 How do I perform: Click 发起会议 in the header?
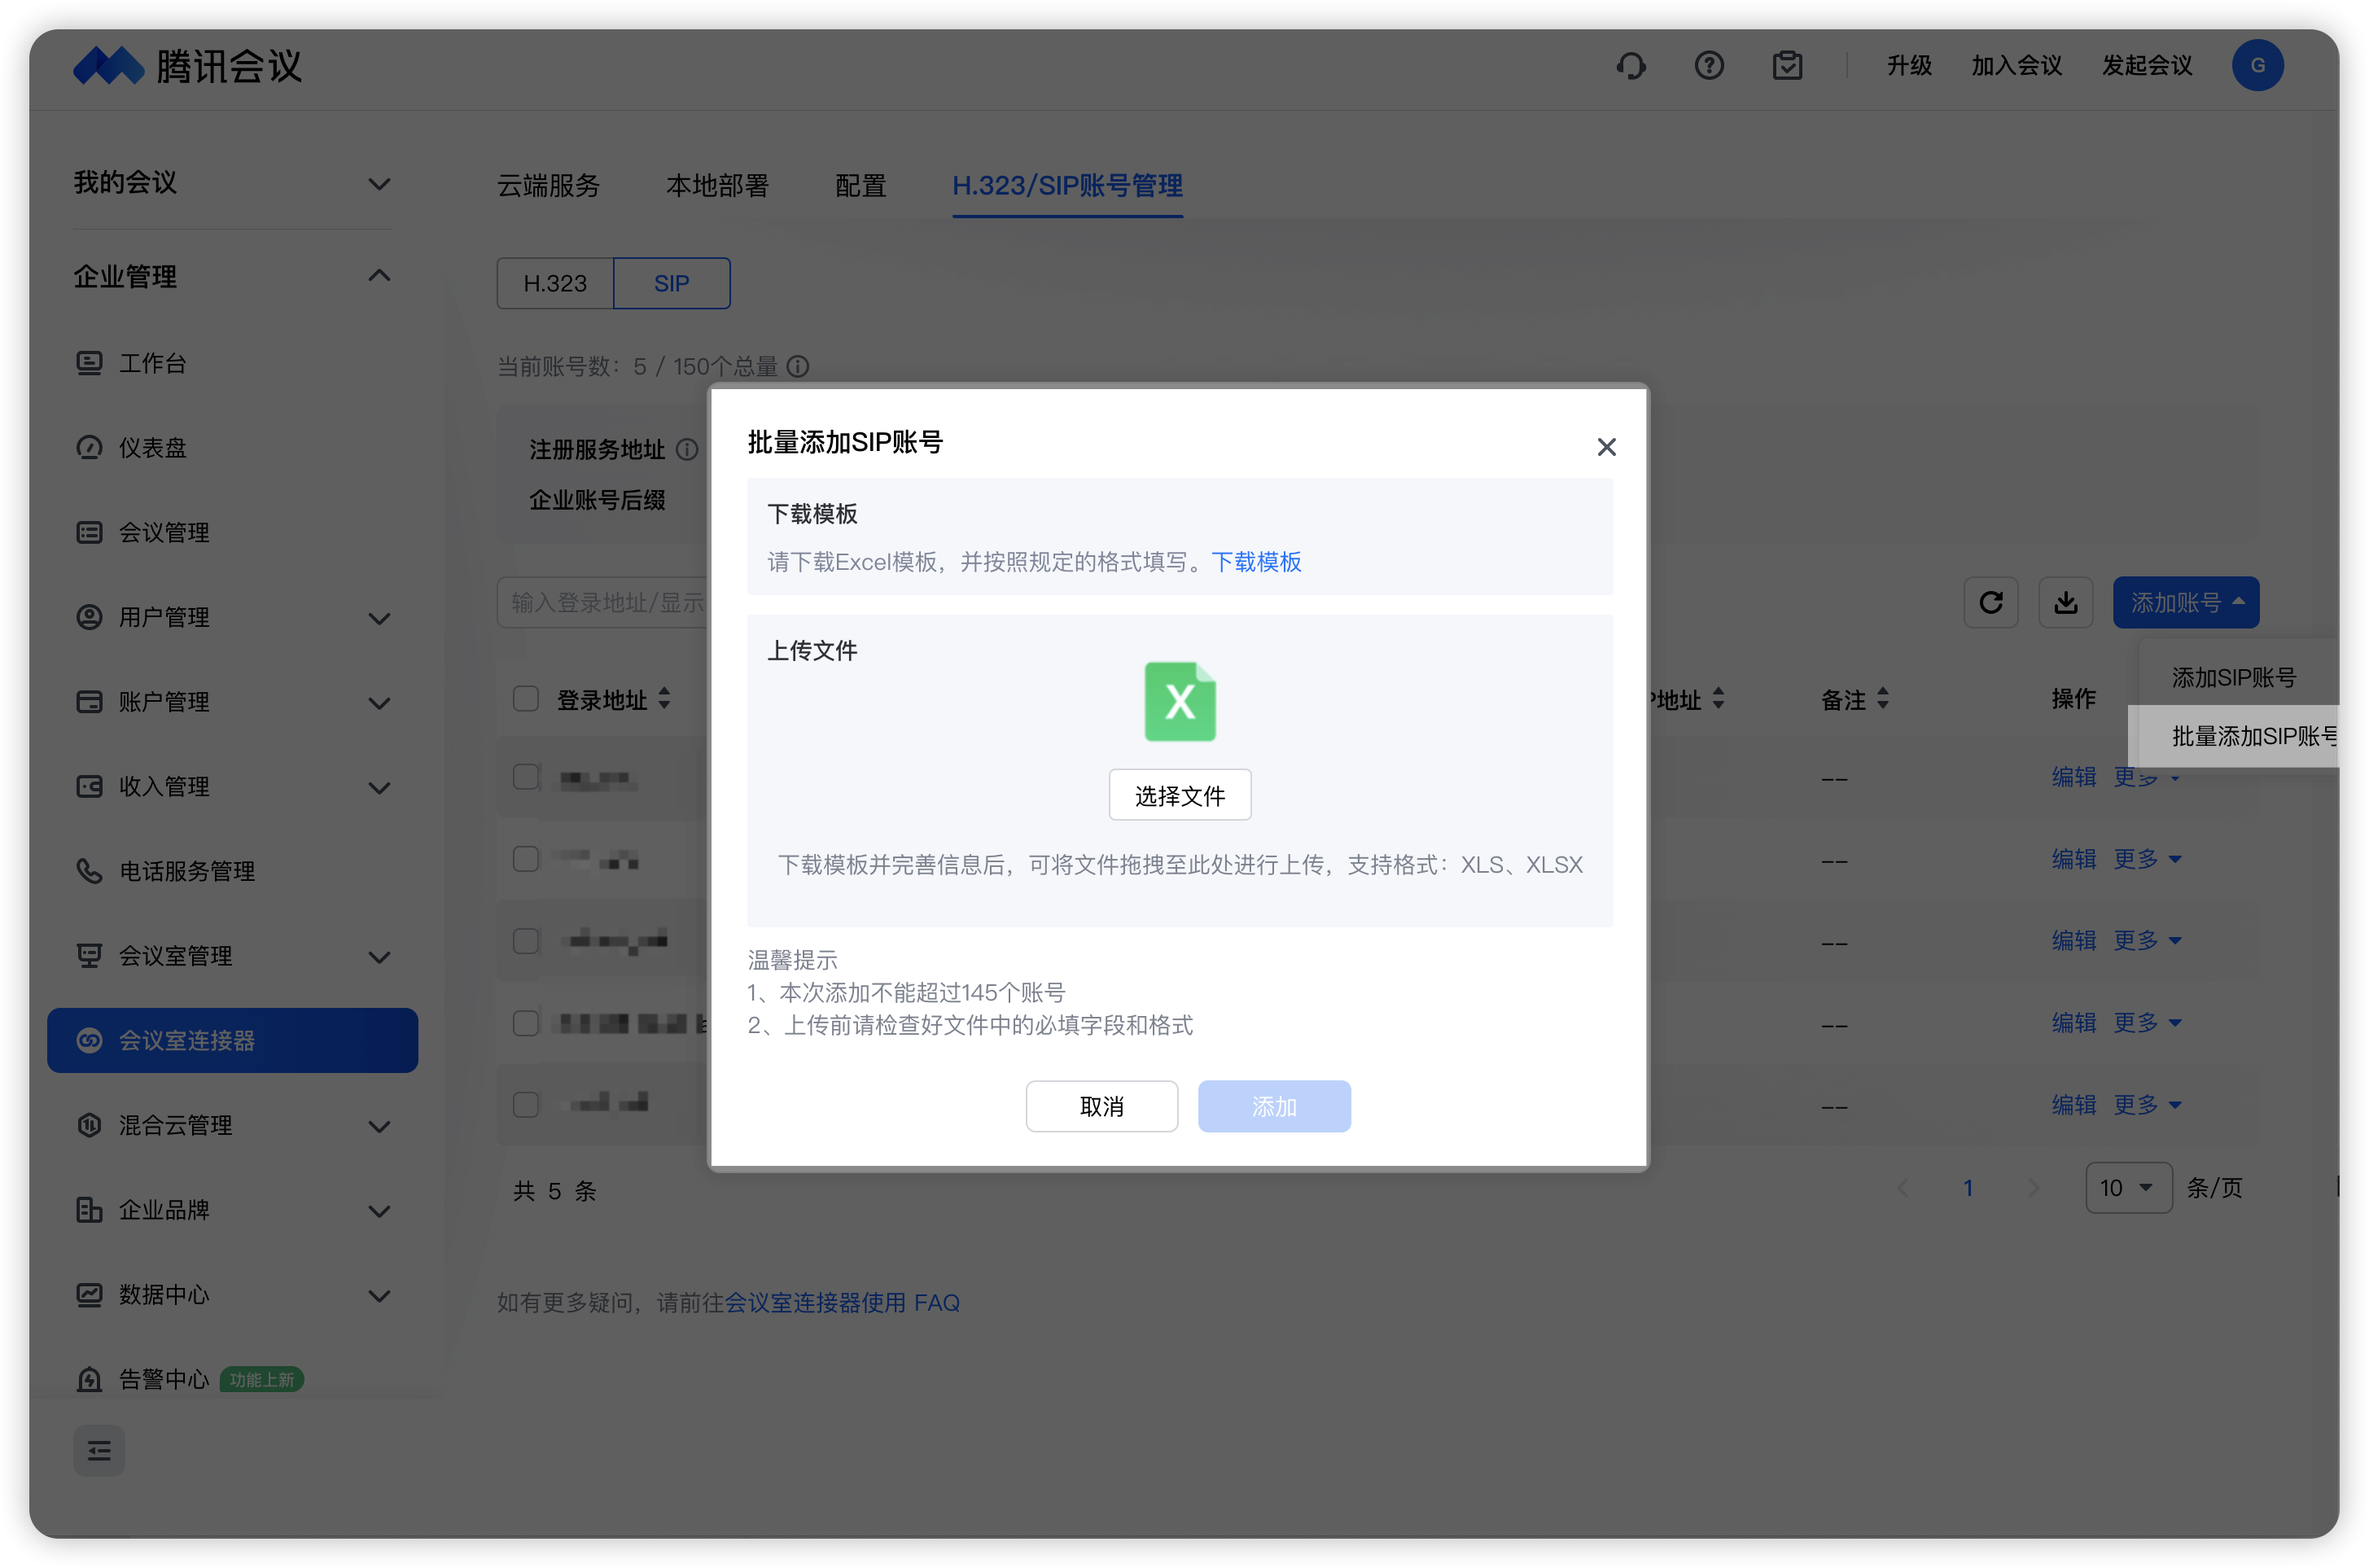(2147, 66)
